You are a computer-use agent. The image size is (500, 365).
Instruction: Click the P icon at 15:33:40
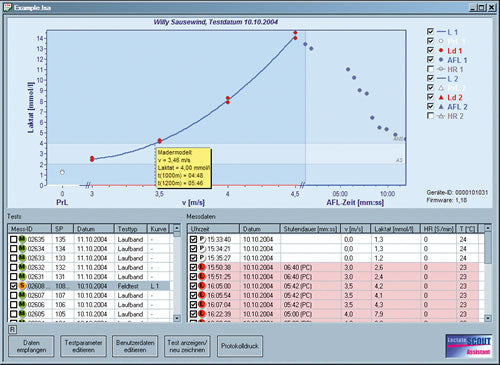pos(202,239)
